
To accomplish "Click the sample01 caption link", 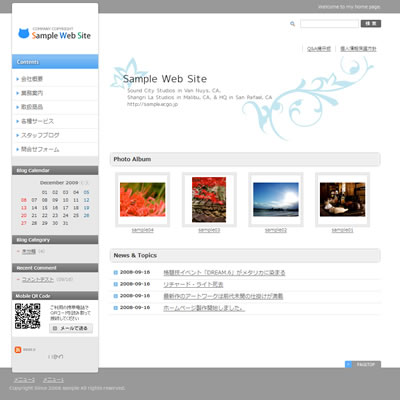I will [342, 230].
